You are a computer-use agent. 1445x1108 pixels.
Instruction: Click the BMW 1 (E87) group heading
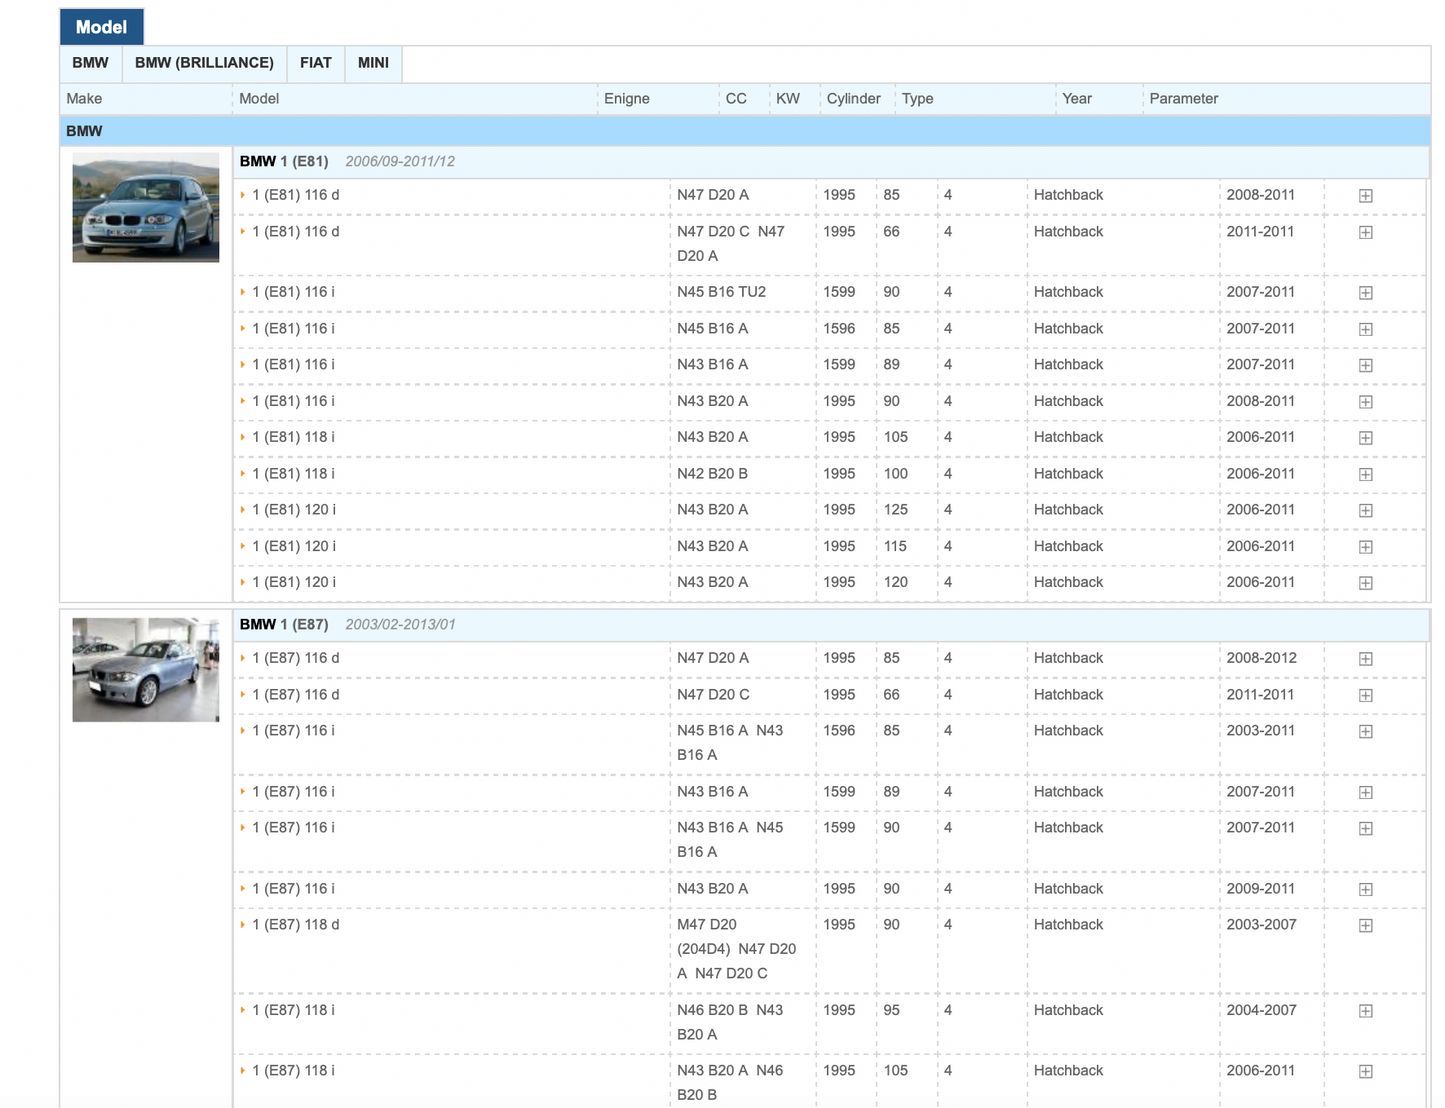[284, 624]
